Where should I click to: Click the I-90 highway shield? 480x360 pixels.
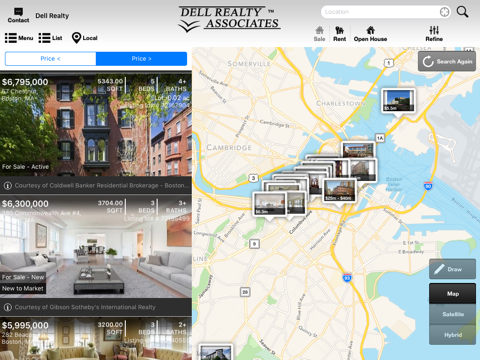click(x=428, y=186)
